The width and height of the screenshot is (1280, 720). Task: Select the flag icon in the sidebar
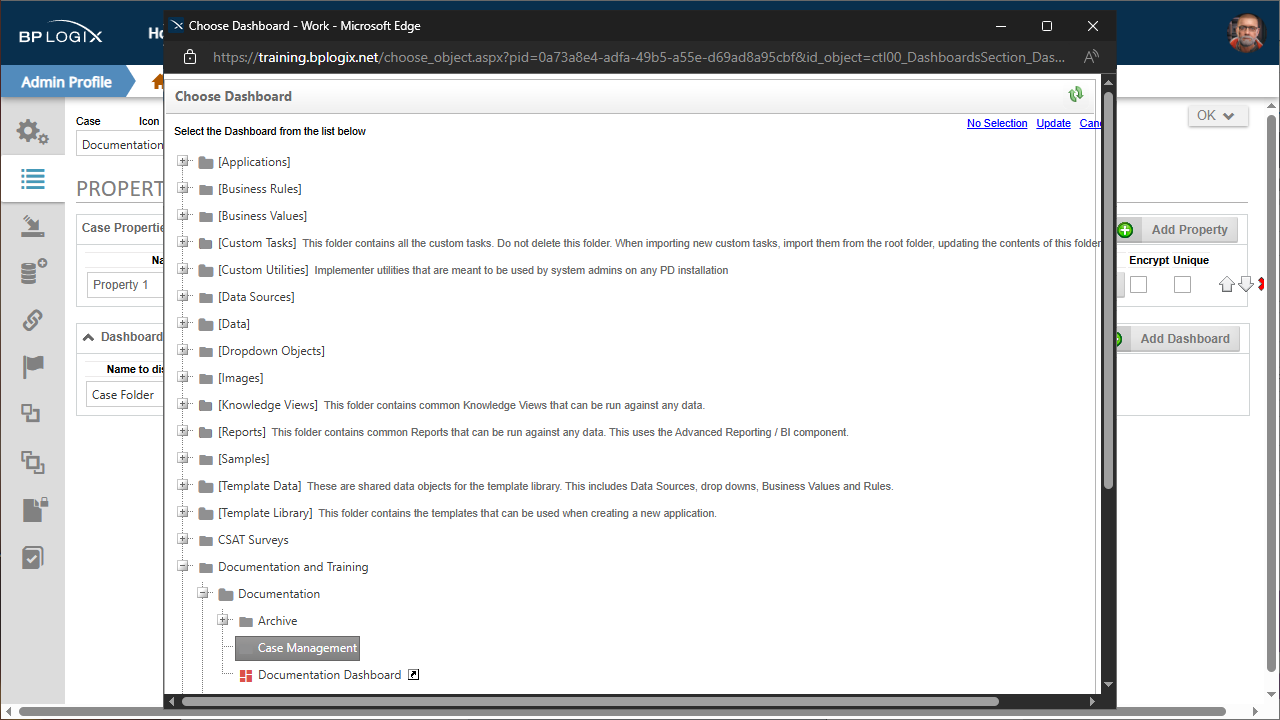[x=32, y=367]
